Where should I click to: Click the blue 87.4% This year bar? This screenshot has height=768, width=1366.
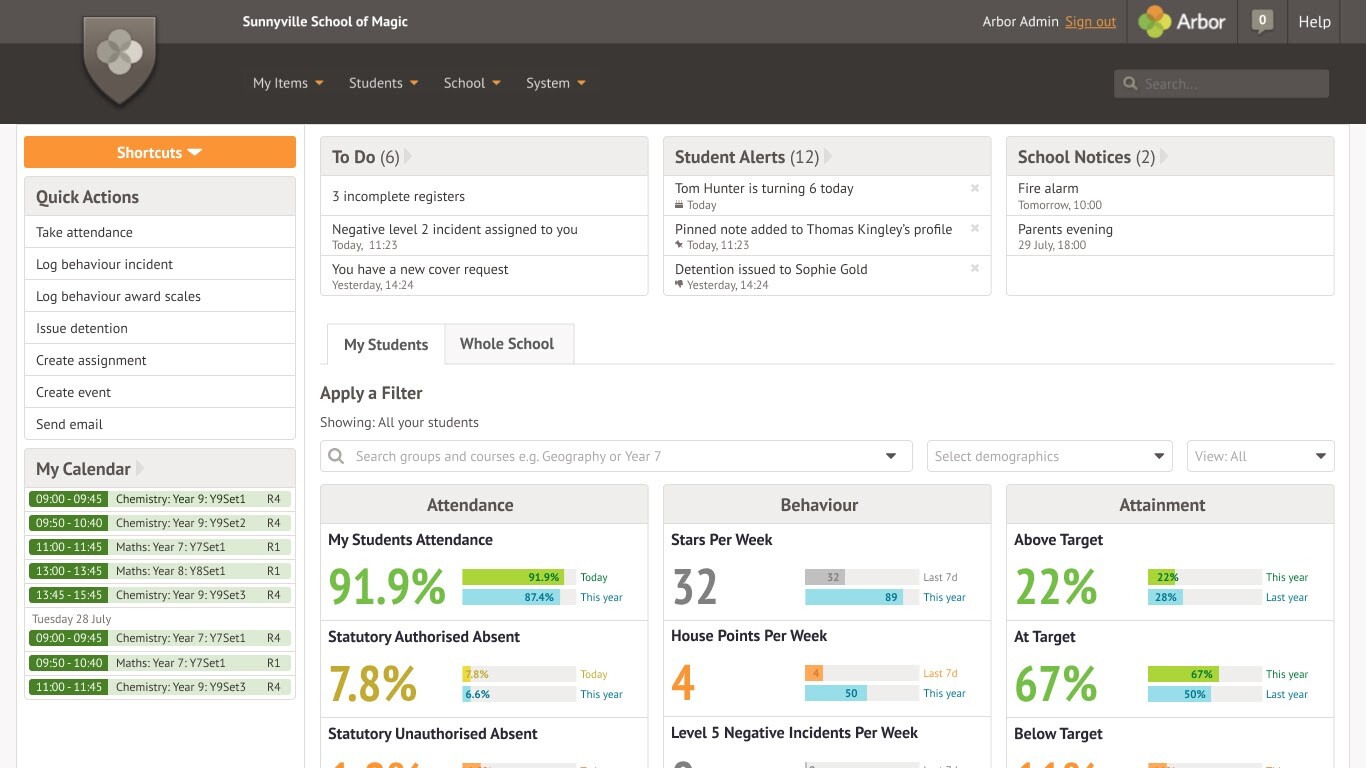[x=510, y=597]
